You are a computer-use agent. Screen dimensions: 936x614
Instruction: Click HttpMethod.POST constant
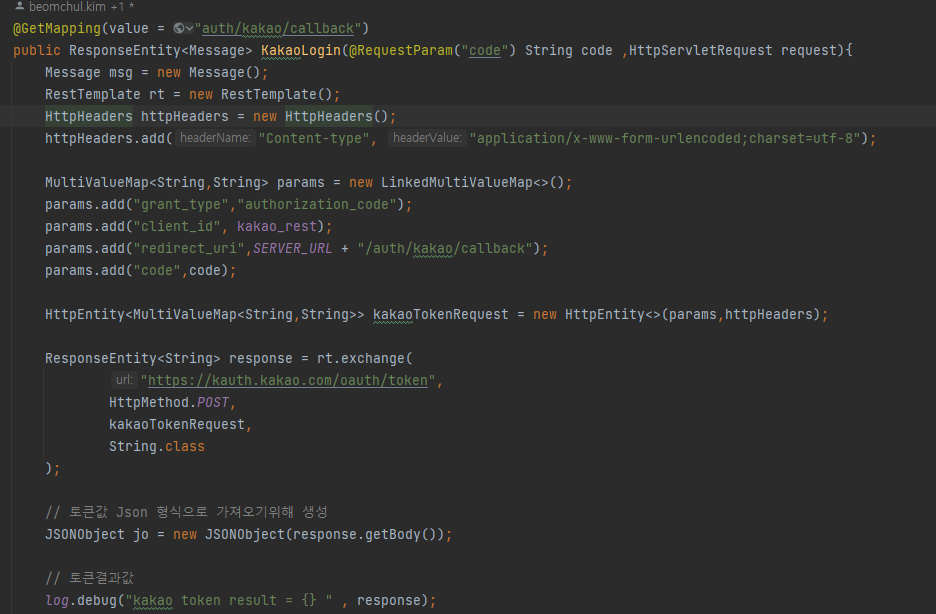pyautogui.click(x=169, y=403)
